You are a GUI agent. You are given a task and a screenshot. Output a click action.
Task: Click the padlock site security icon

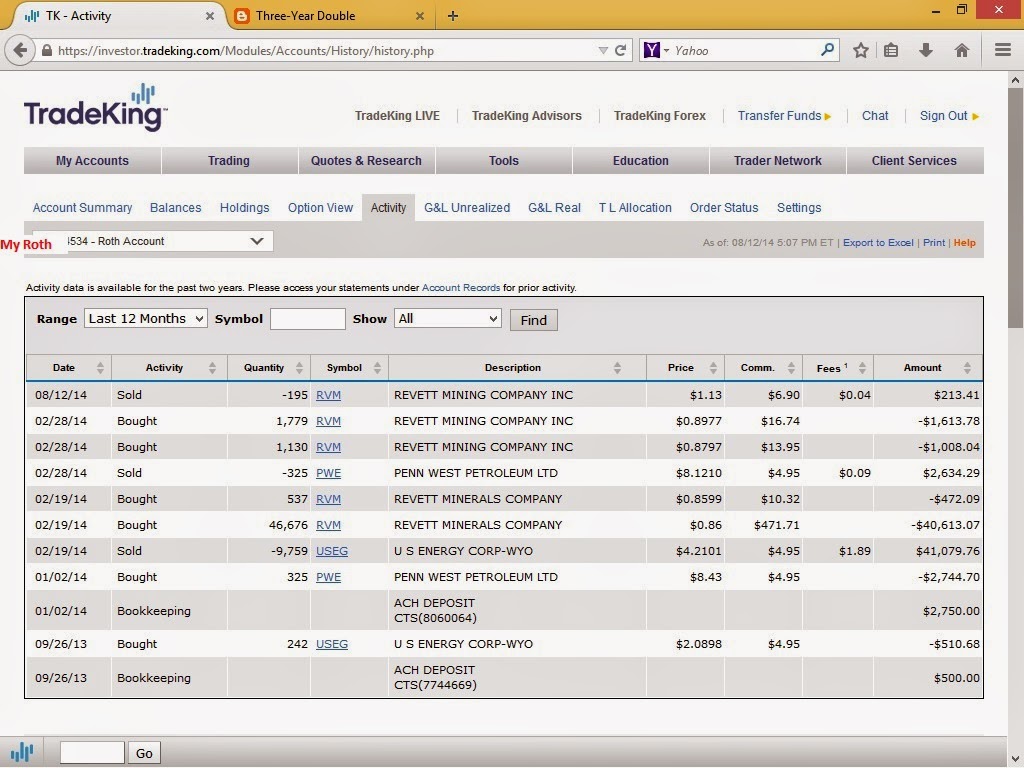click(x=47, y=50)
